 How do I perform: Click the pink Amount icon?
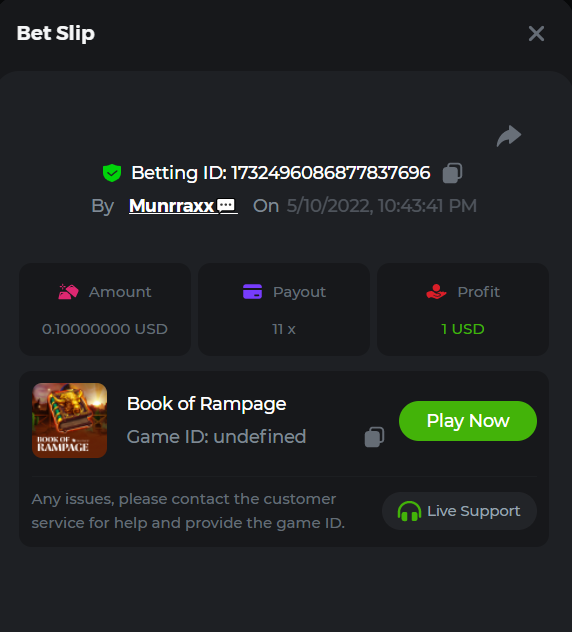click(69, 292)
